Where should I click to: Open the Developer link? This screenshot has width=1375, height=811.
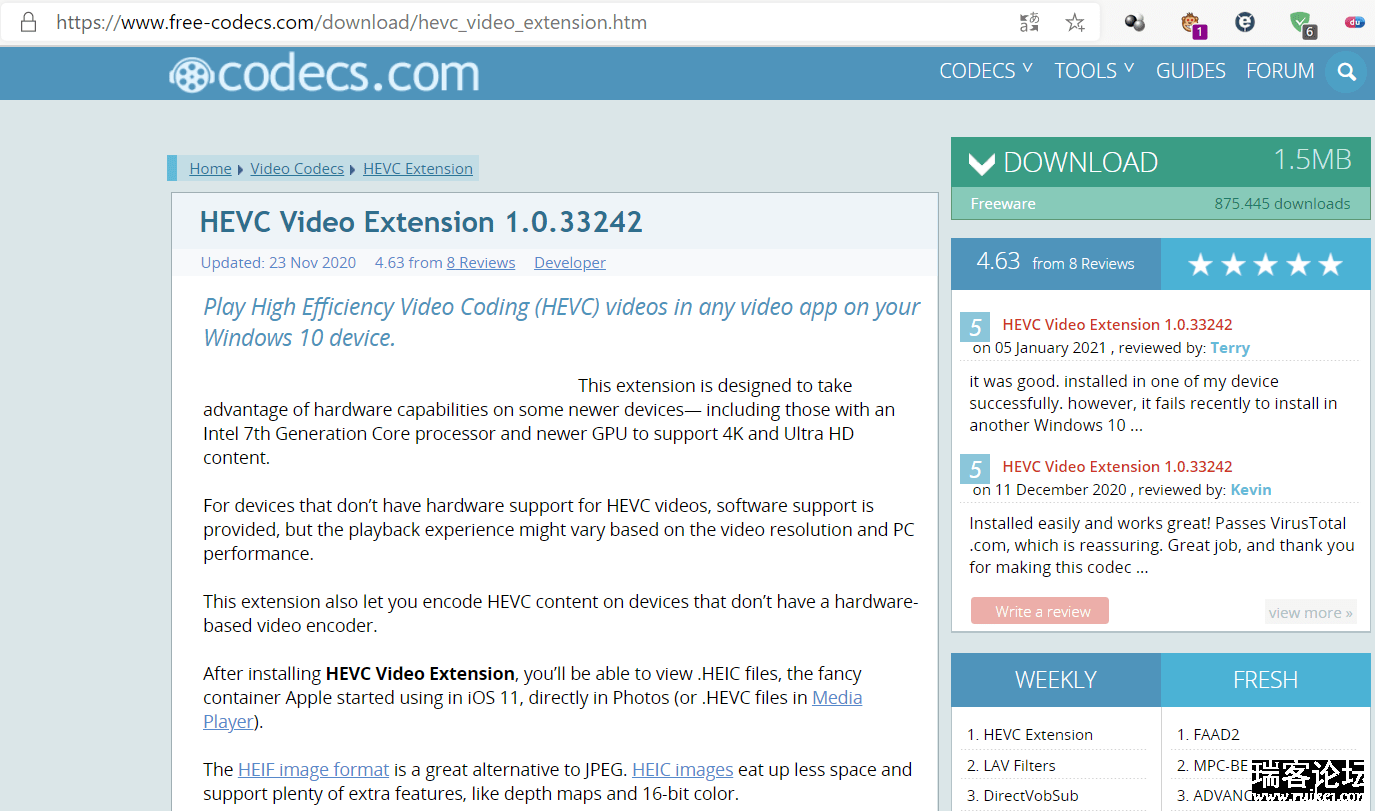570,263
